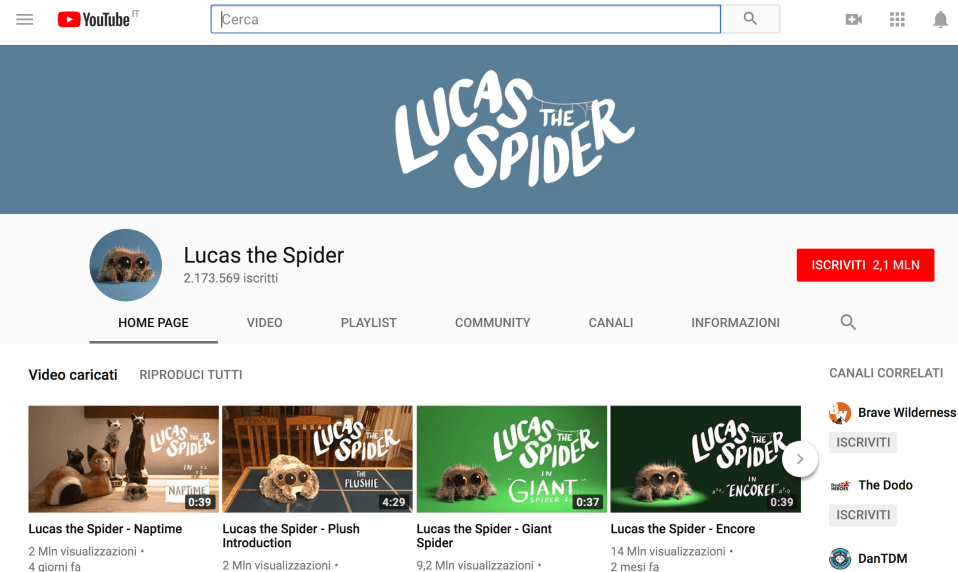Switch to the CANALI tab

coord(611,323)
